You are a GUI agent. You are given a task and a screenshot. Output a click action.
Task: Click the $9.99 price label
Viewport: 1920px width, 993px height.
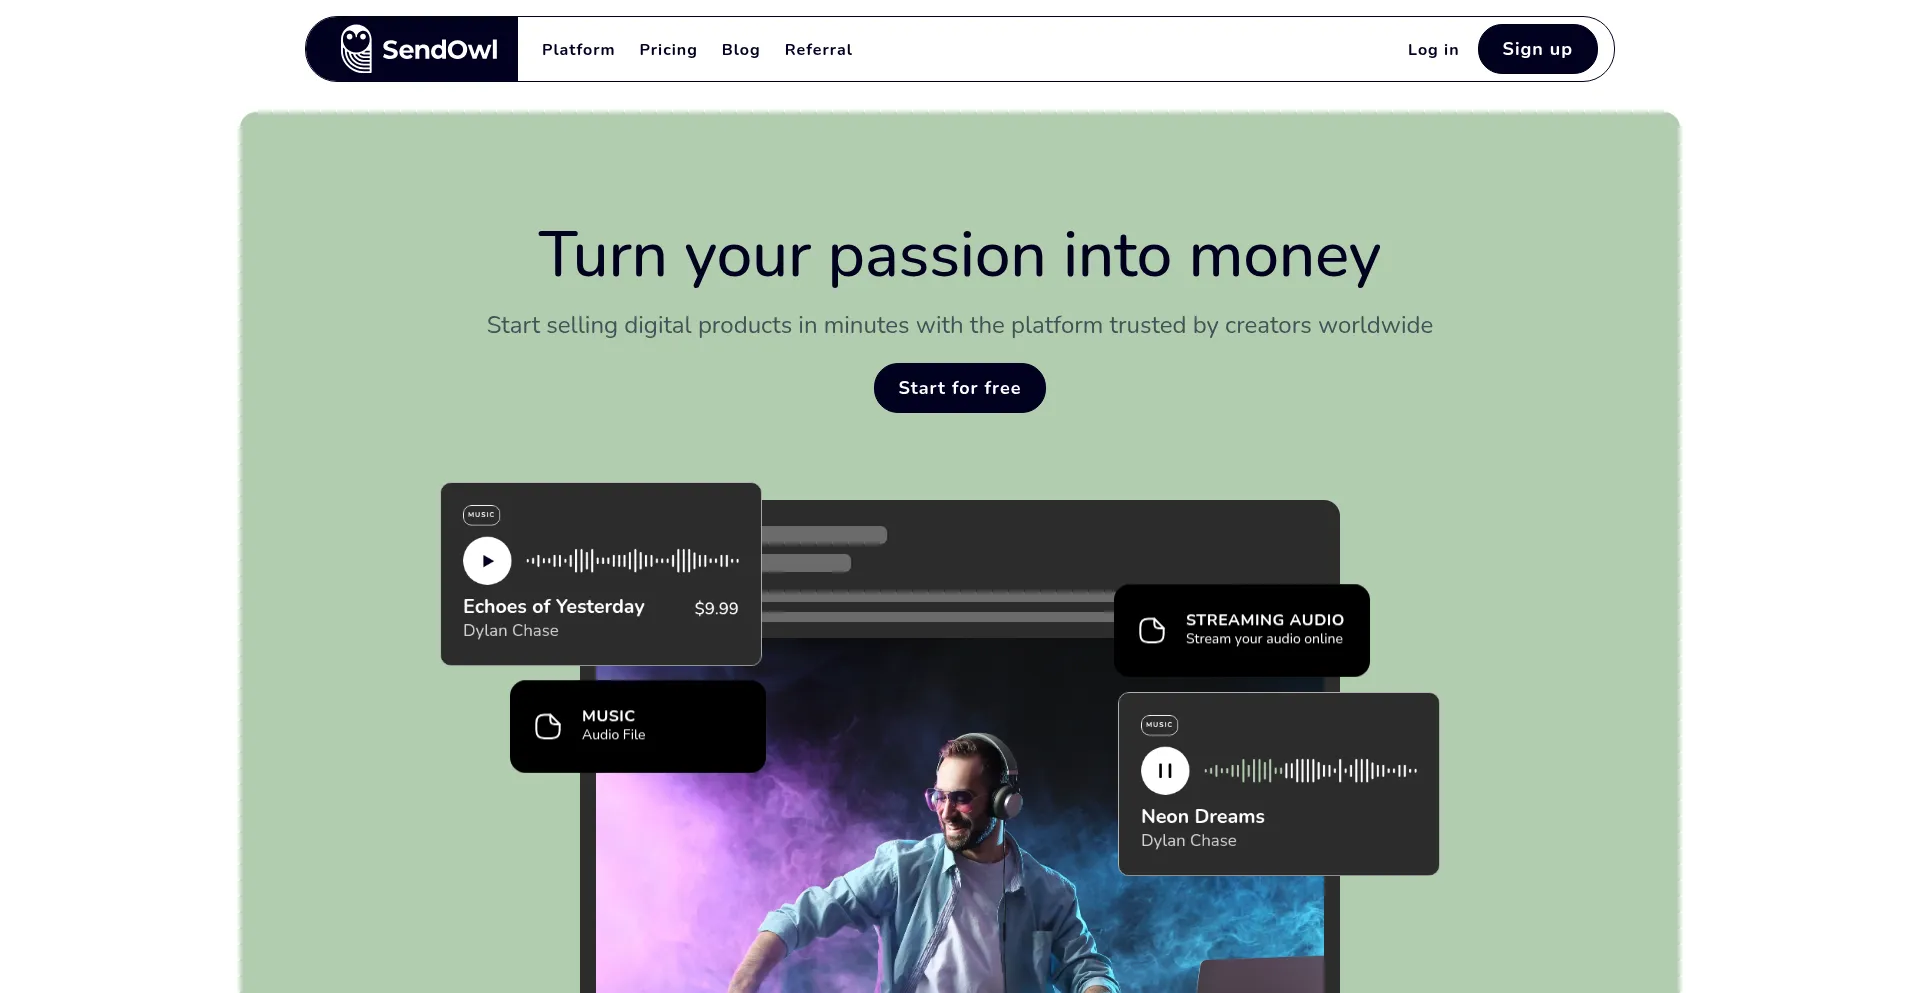(716, 608)
